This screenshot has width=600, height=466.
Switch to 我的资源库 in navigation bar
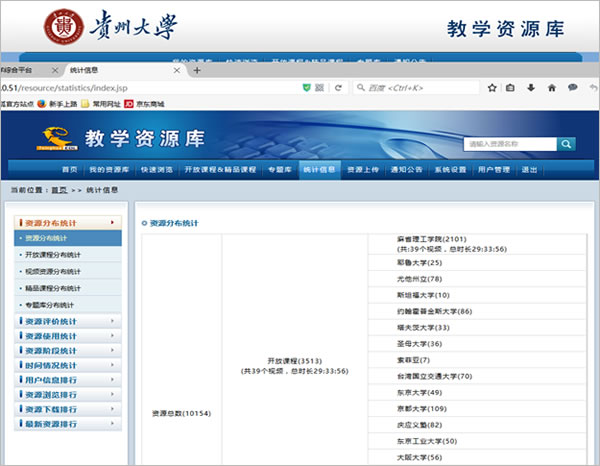109,169
